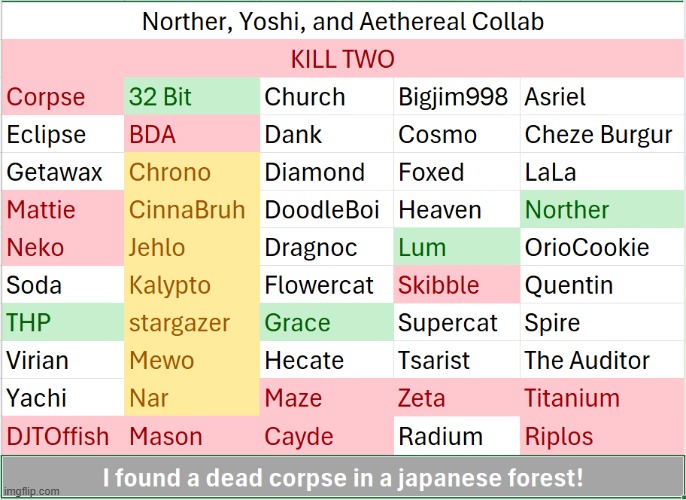Click the Lum green cell
Screen dimensions: 686x500
[457, 247]
